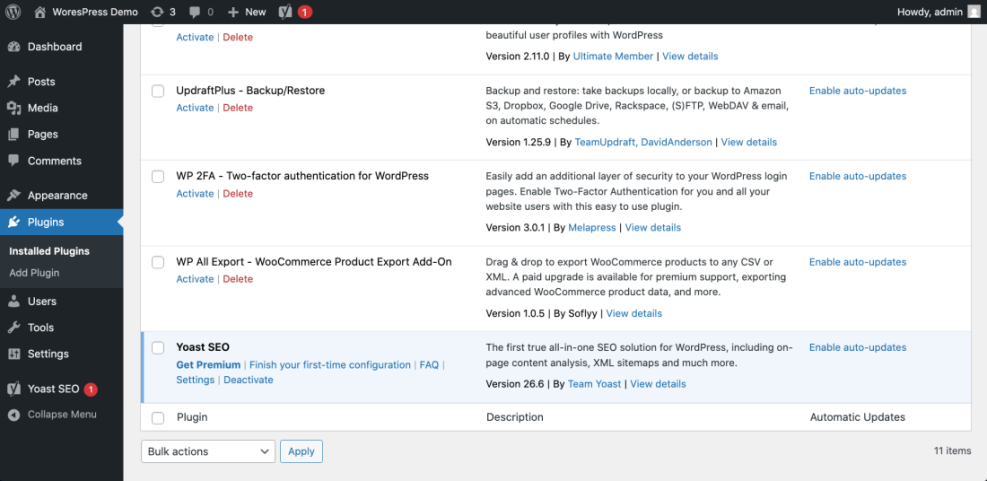Open the Settings menu label
This screenshot has height=481, width=987.
click(48, 354)
